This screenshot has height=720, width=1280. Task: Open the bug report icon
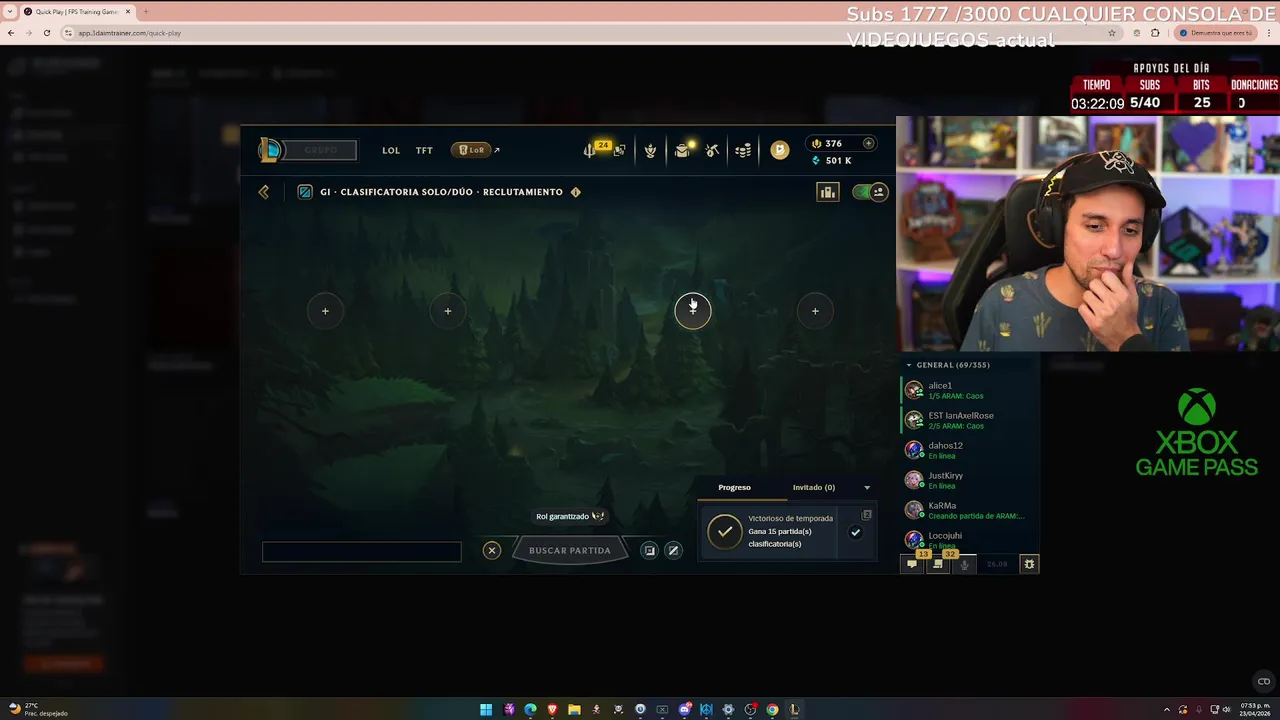1029,564
